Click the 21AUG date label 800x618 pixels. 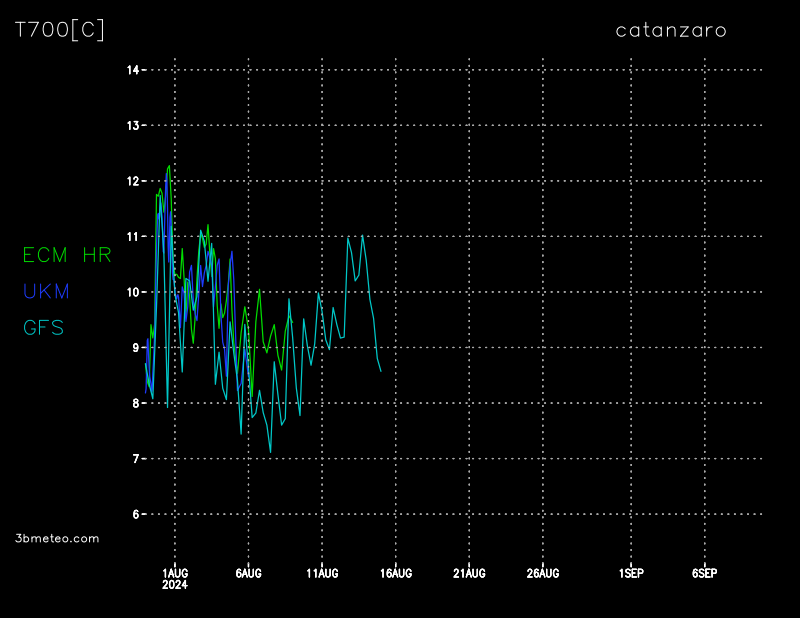click(x=469, y=573)
